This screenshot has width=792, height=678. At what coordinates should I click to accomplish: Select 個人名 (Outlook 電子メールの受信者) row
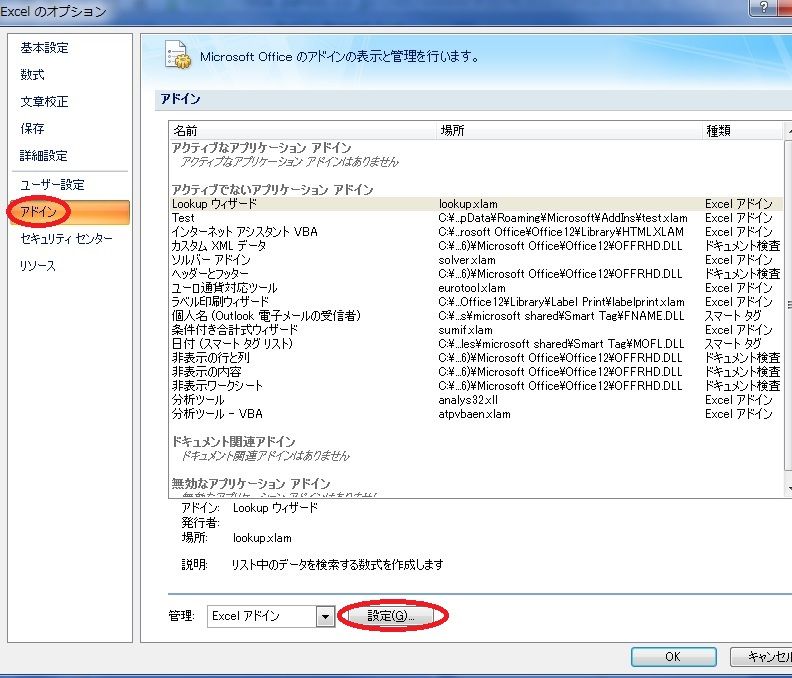pos(476,316)
